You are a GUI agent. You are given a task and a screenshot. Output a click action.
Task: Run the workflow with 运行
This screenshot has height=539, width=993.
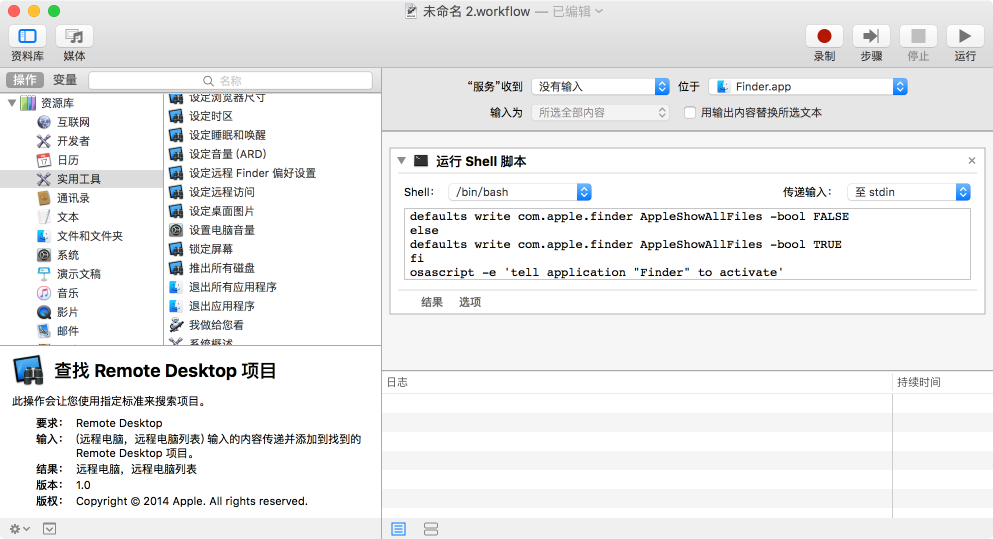[965, 36]
